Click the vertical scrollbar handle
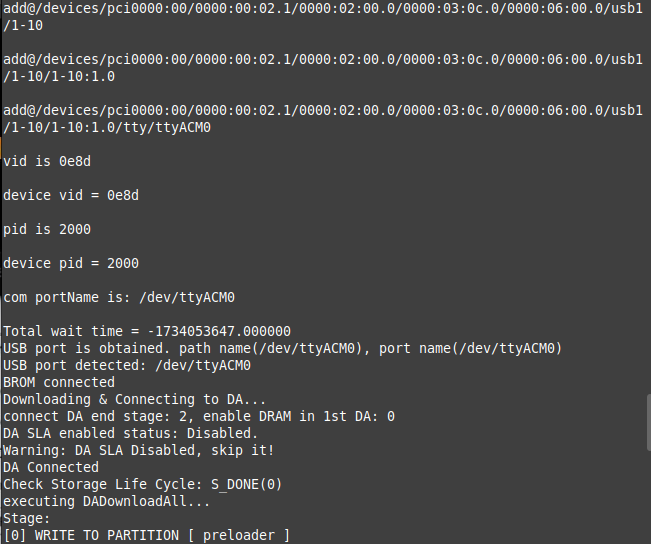The height and width of the screenshot is (544, 651). [x=649, y=423]
